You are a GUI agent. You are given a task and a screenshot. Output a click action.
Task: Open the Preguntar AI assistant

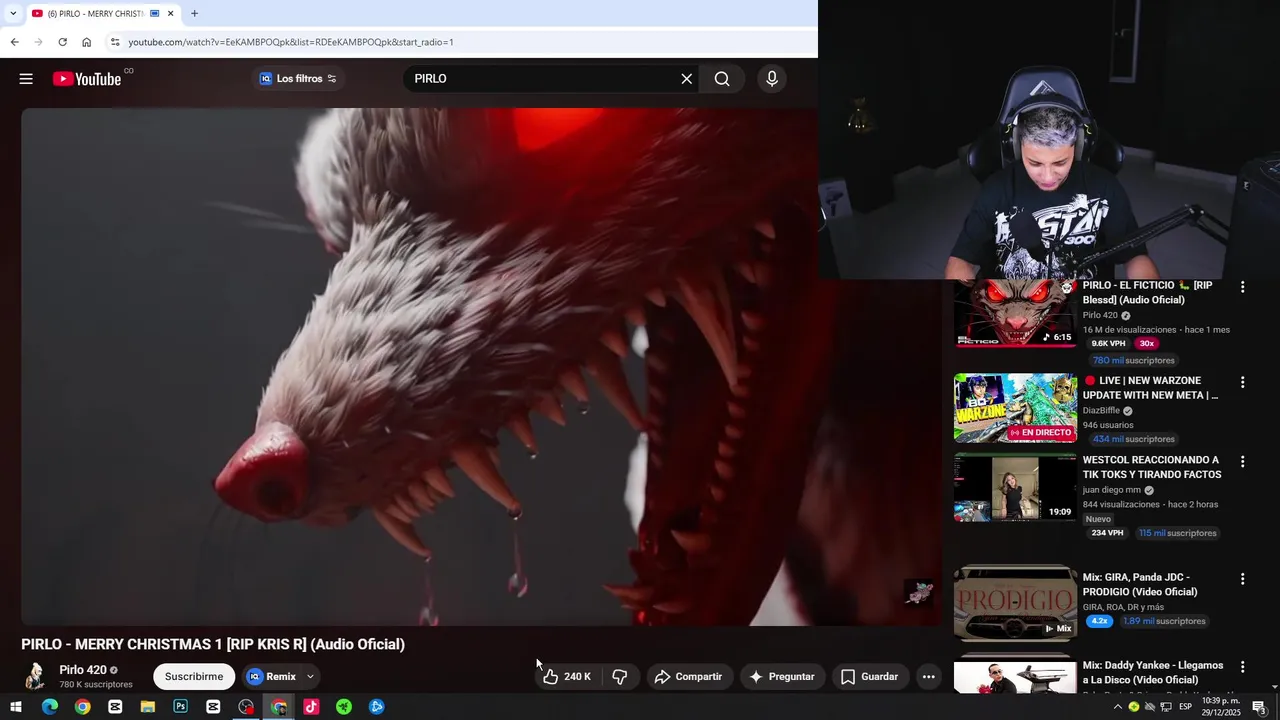point(782,677)
